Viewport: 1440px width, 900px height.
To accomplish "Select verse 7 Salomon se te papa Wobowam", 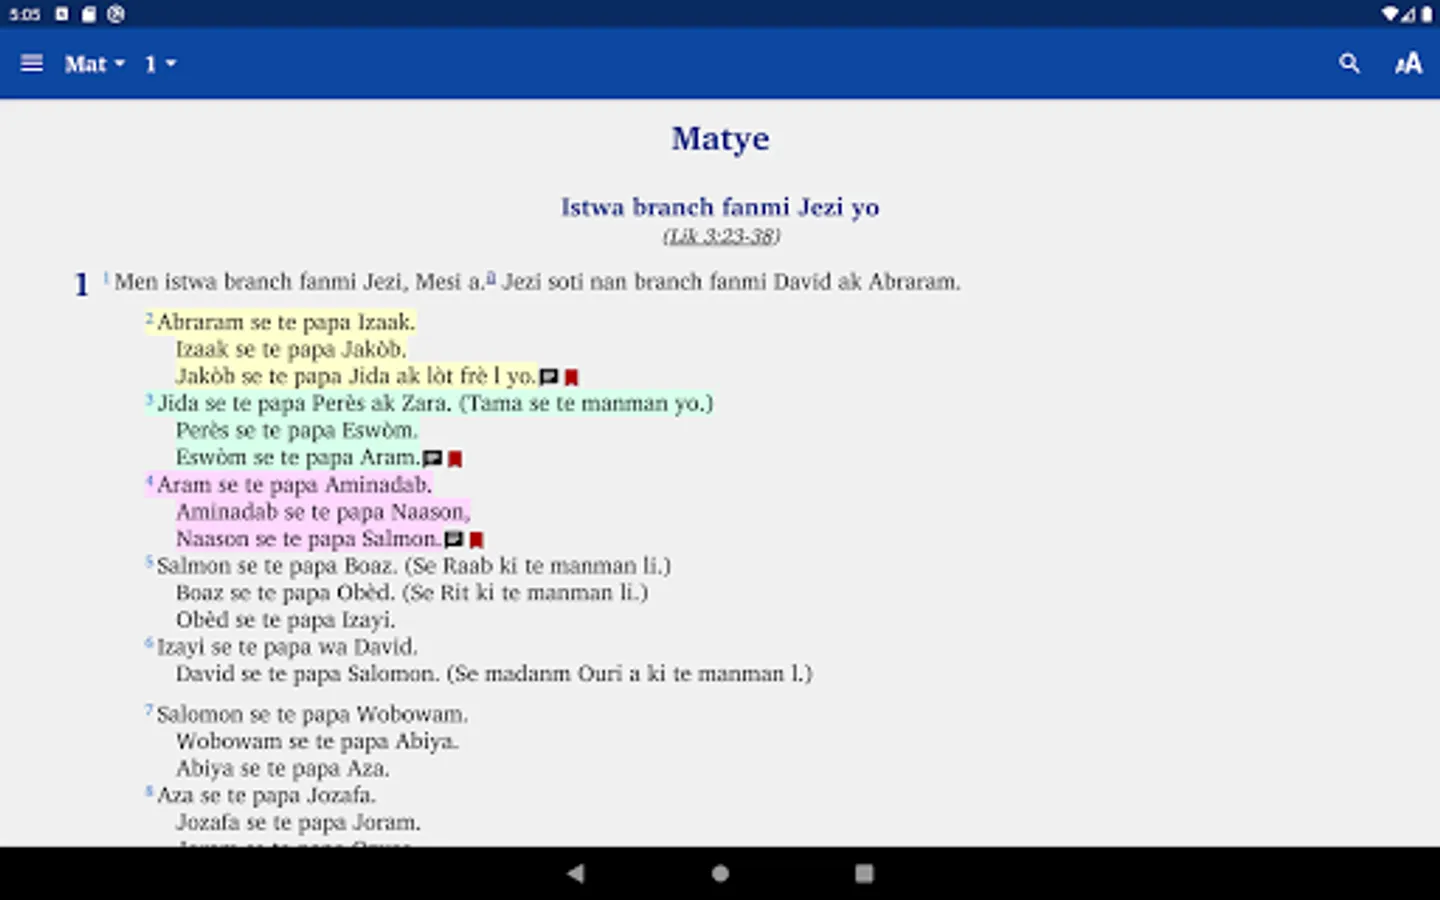I will pos(312,714).
